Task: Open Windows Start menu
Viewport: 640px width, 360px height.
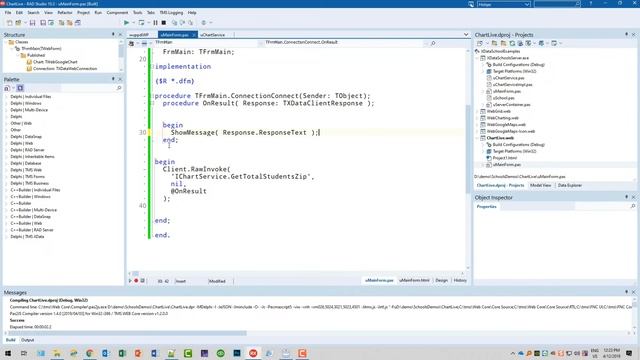Action: click(8, 353)
